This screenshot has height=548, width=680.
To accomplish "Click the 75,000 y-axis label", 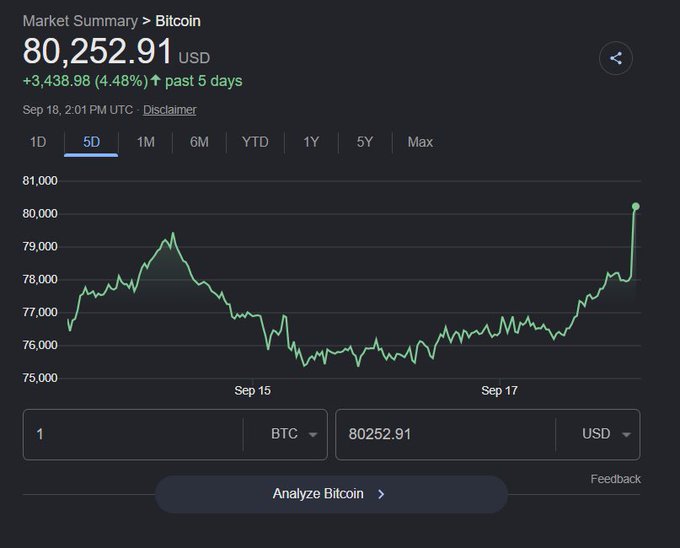I will 40,378.
